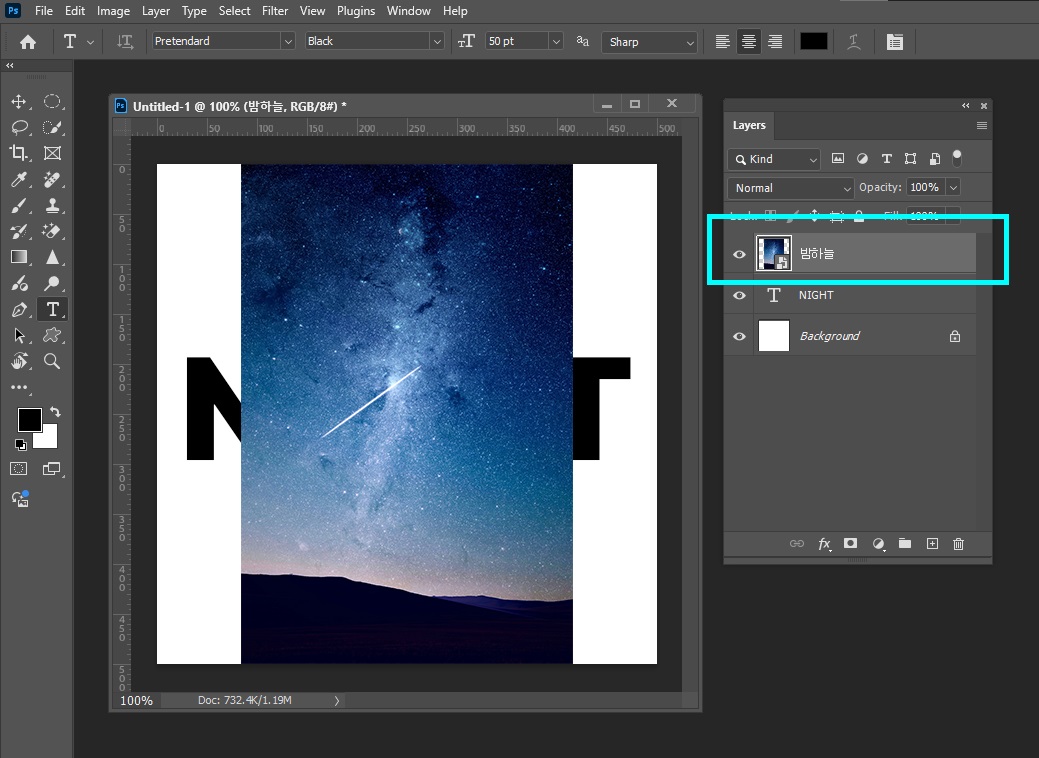1039x758 pixels.
Task: Center align the text
Action: tap(749, 42)
